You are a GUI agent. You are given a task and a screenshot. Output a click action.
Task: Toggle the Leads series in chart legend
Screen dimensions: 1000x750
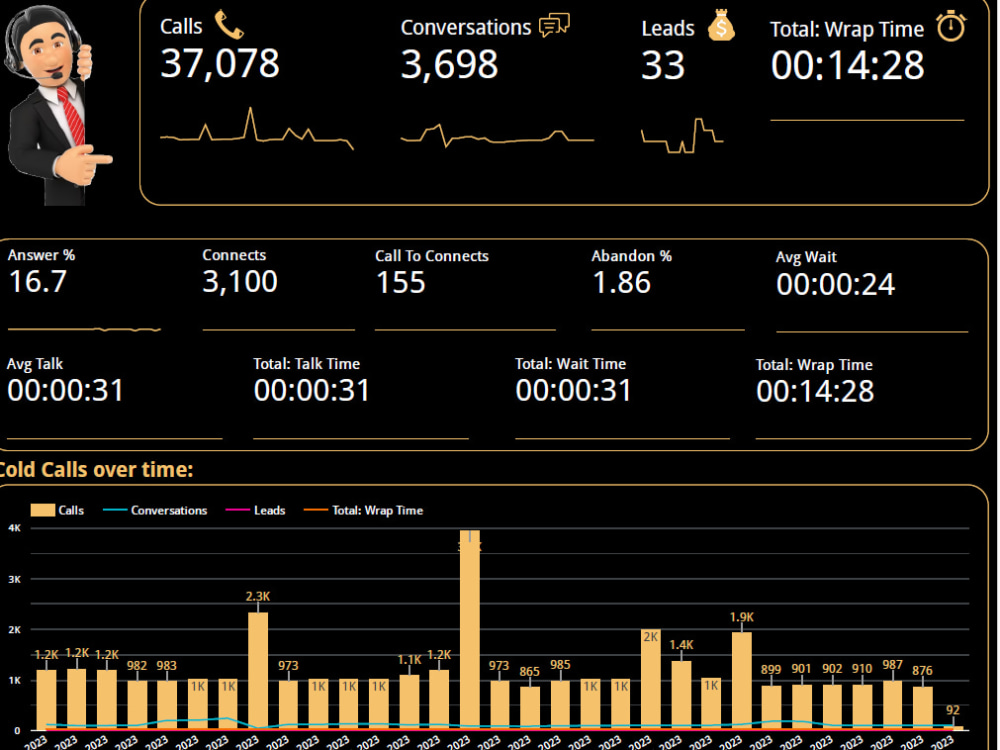256,510
